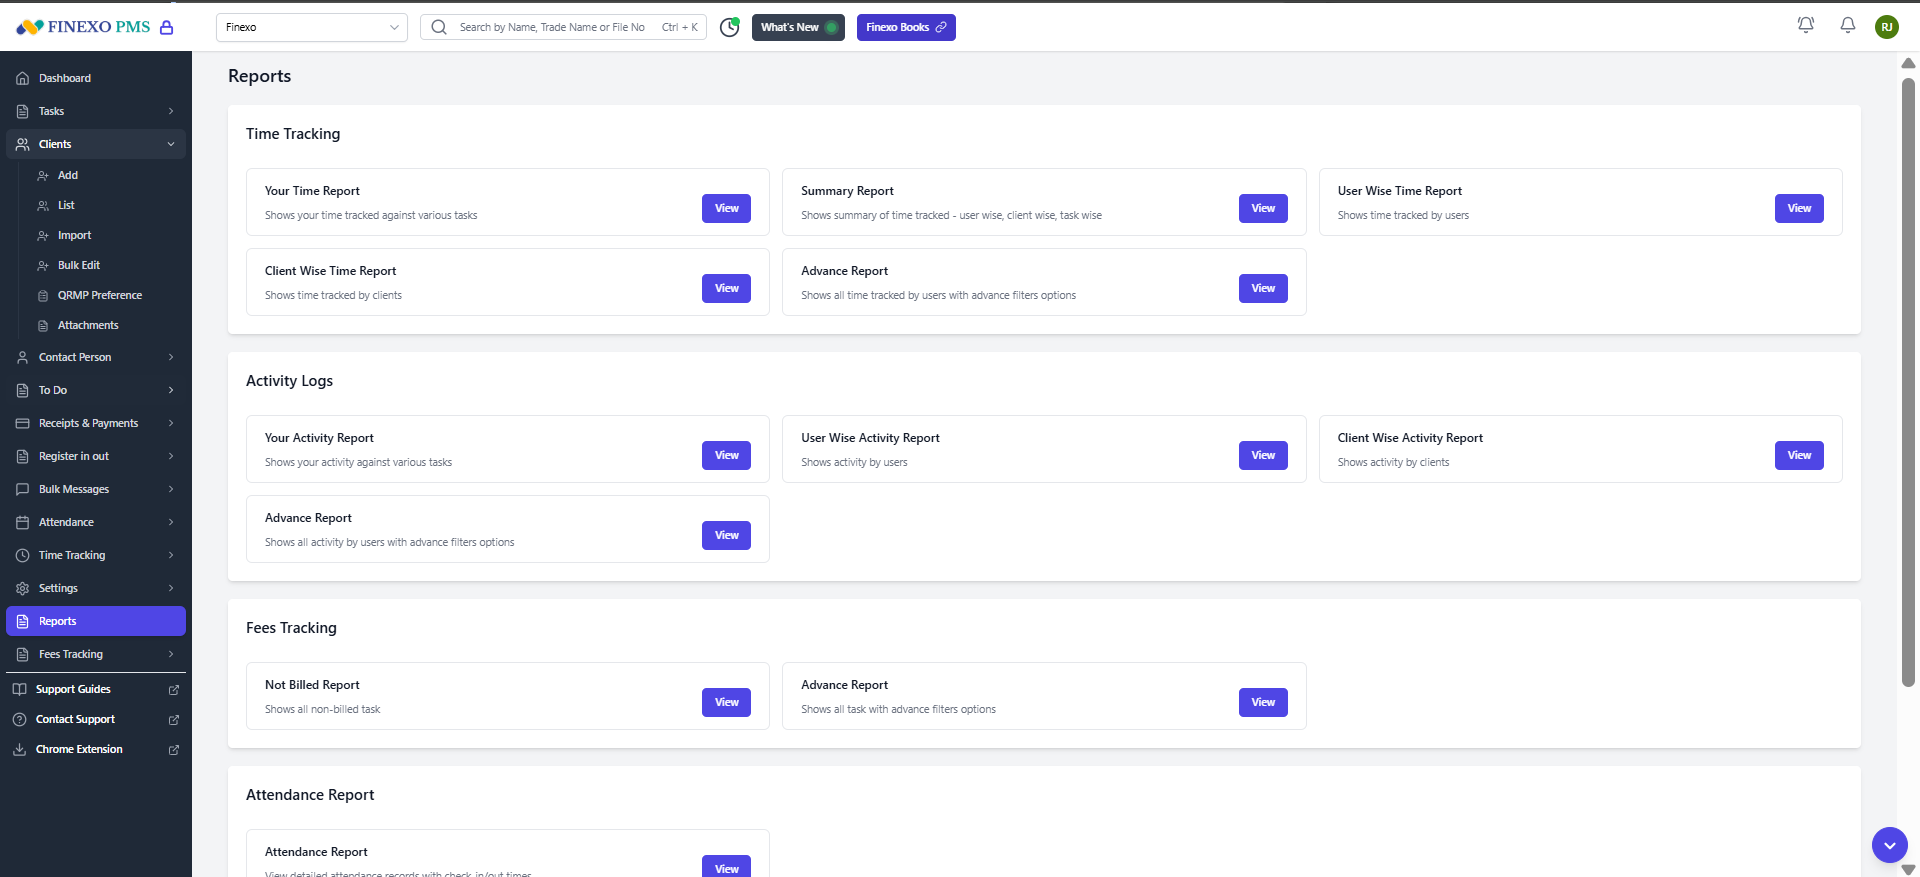Click the Chrome Extension download icon

[19, 749]
